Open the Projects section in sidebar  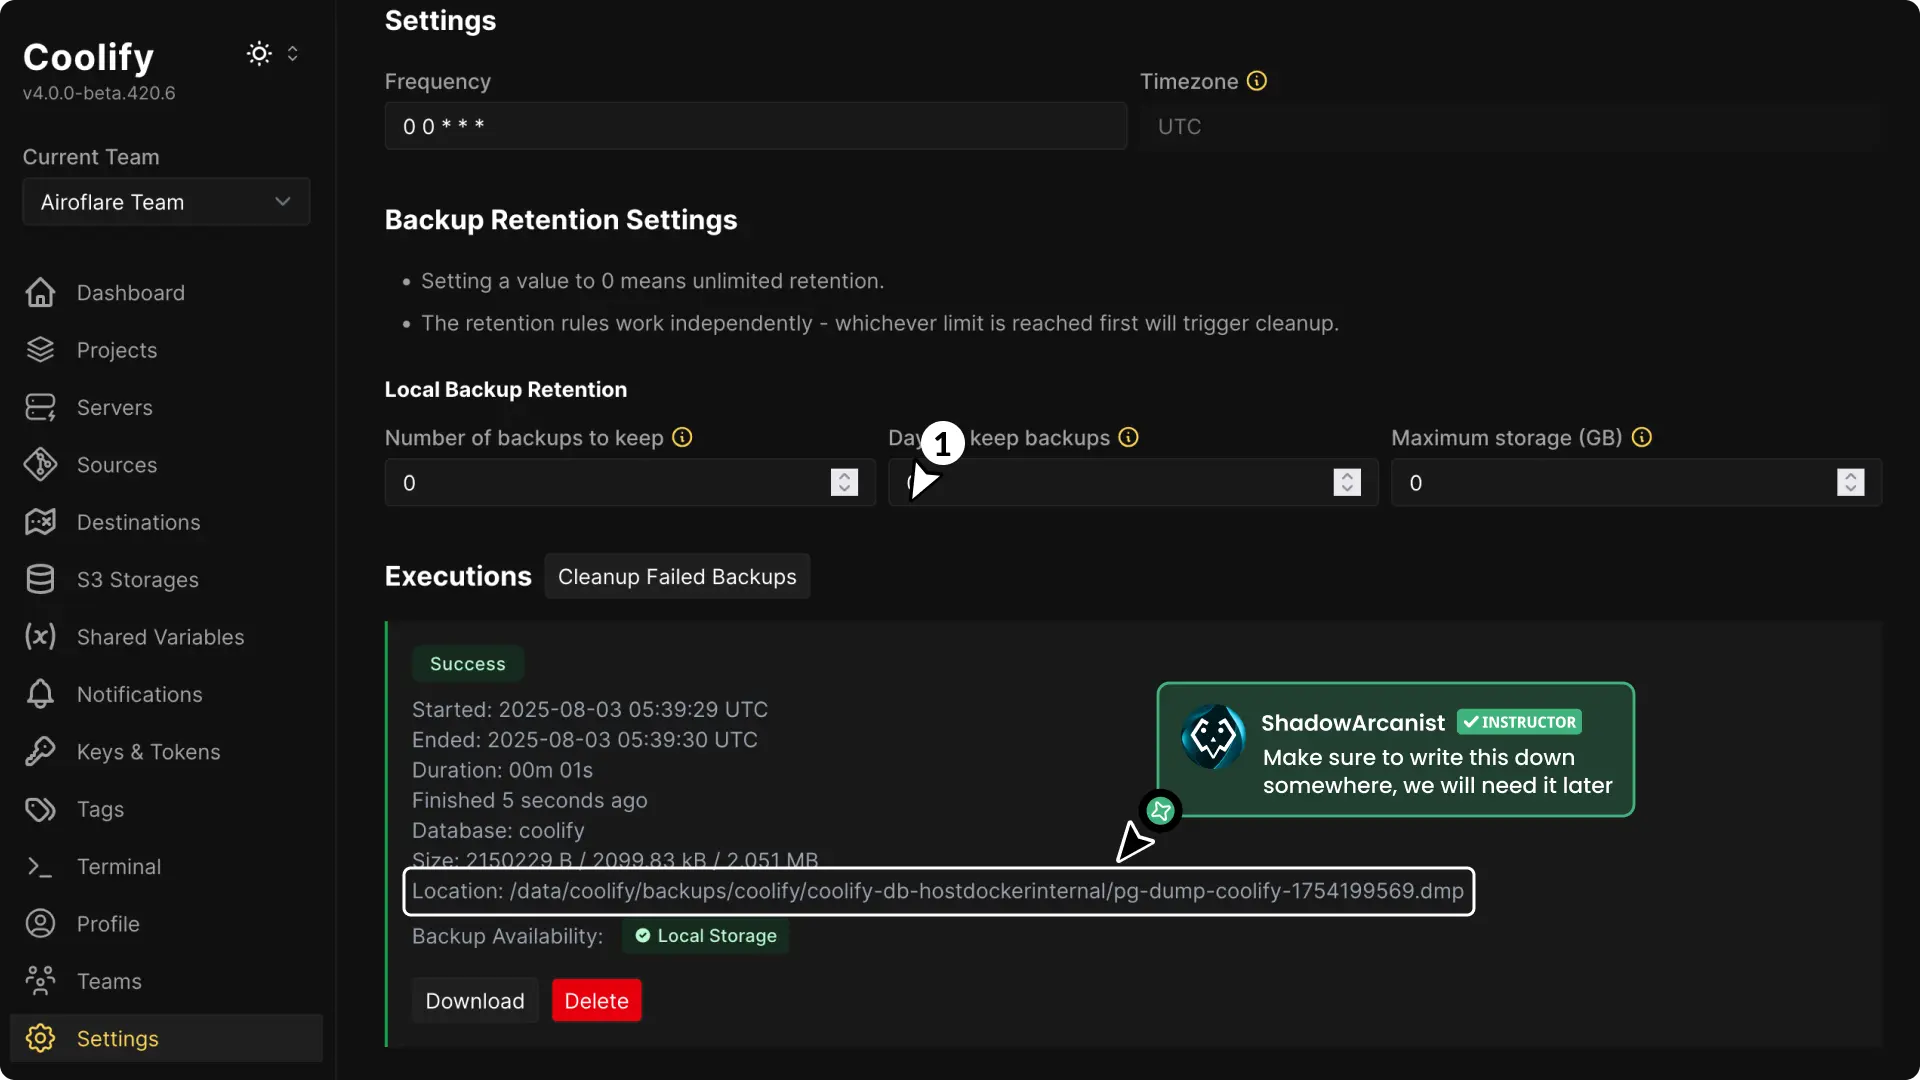[117, 350]
